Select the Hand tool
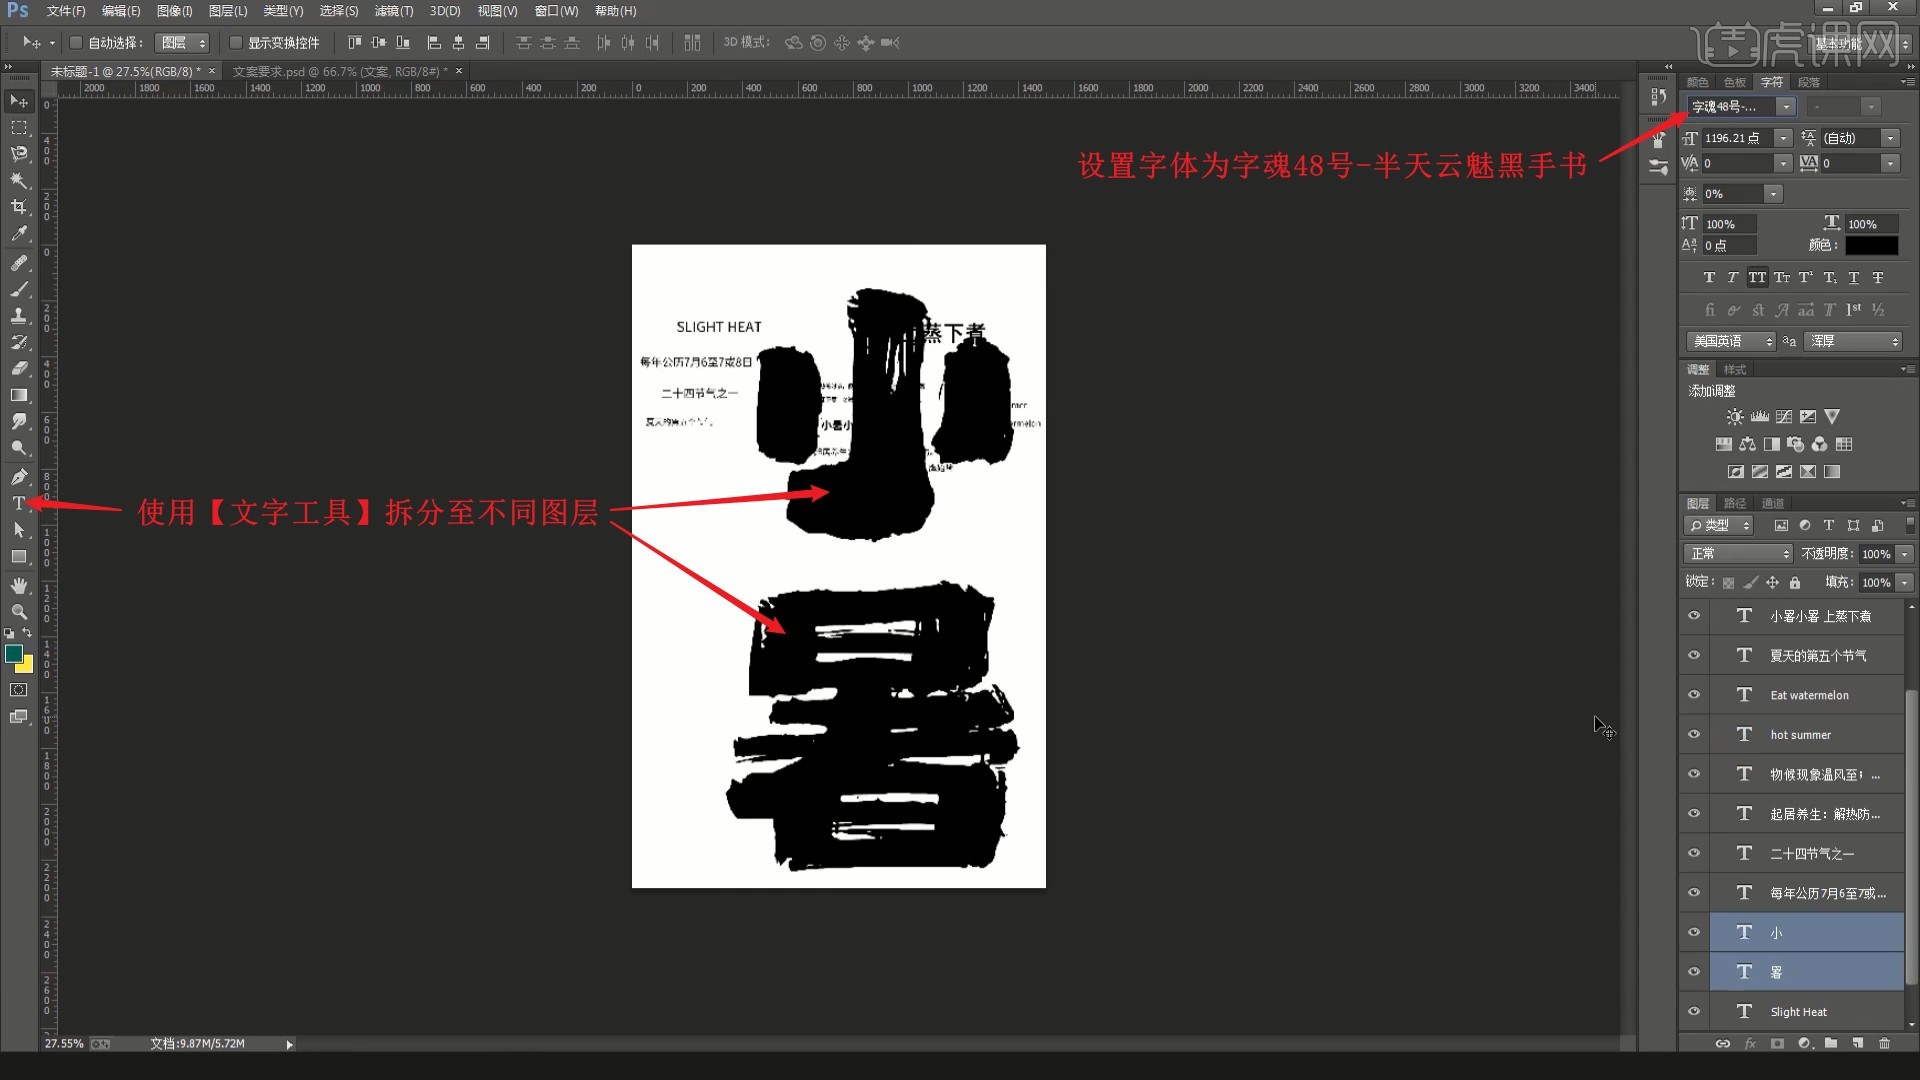Viewport: 1920px width, 1080px height. pos(19,585)
